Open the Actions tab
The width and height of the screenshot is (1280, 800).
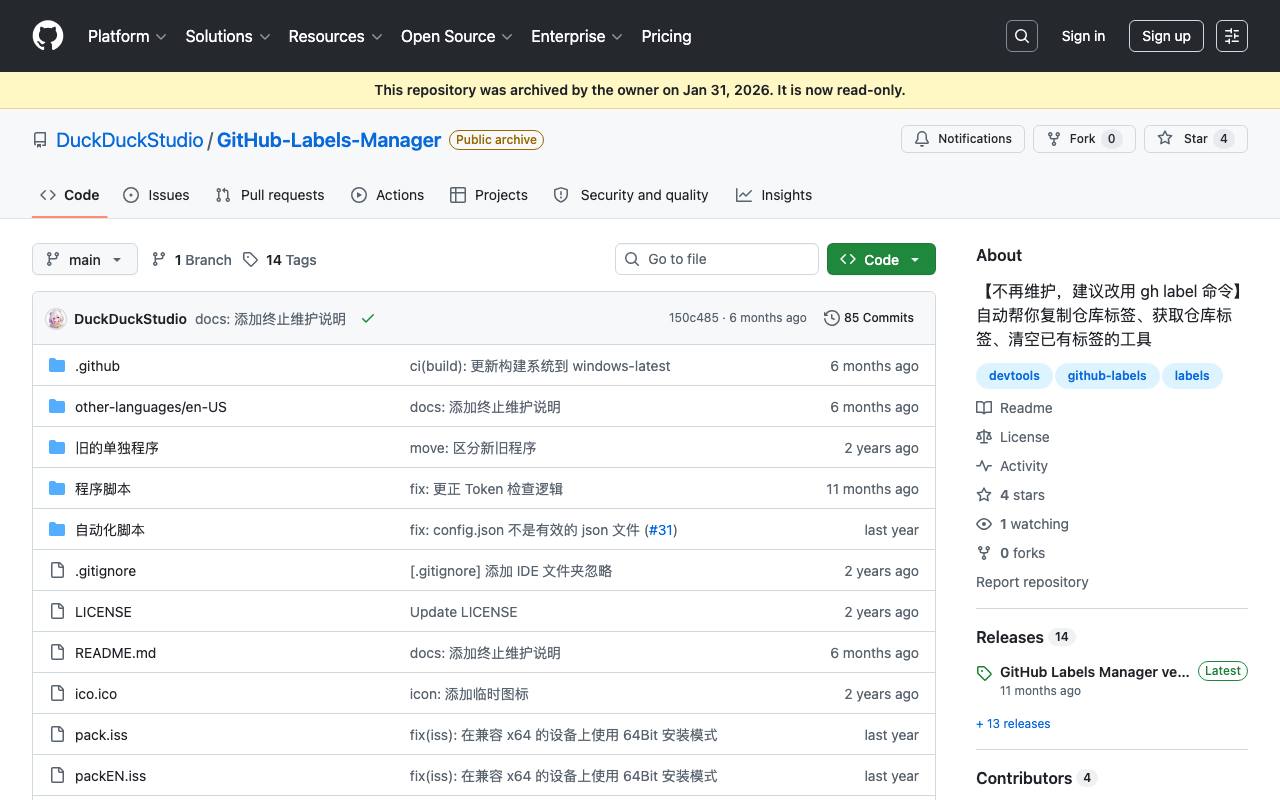[x=388, y=195]
